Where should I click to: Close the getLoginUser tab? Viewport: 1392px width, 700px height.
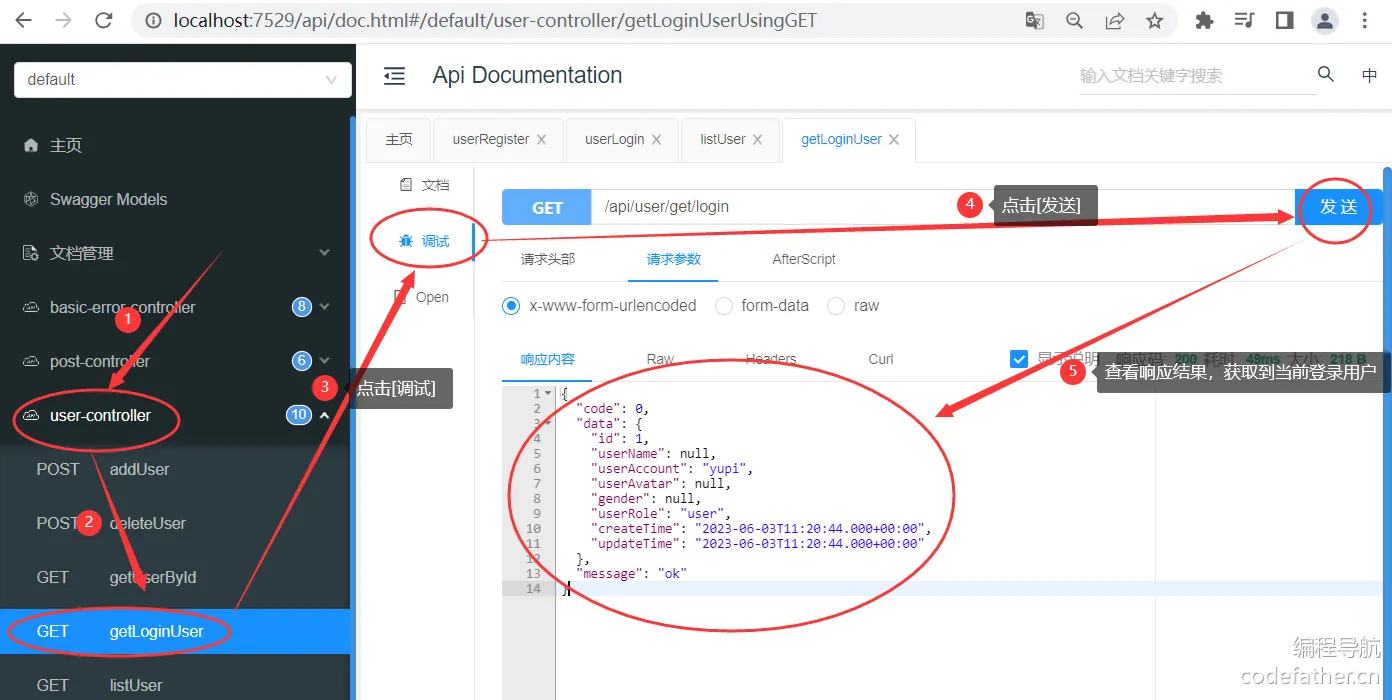894,140
